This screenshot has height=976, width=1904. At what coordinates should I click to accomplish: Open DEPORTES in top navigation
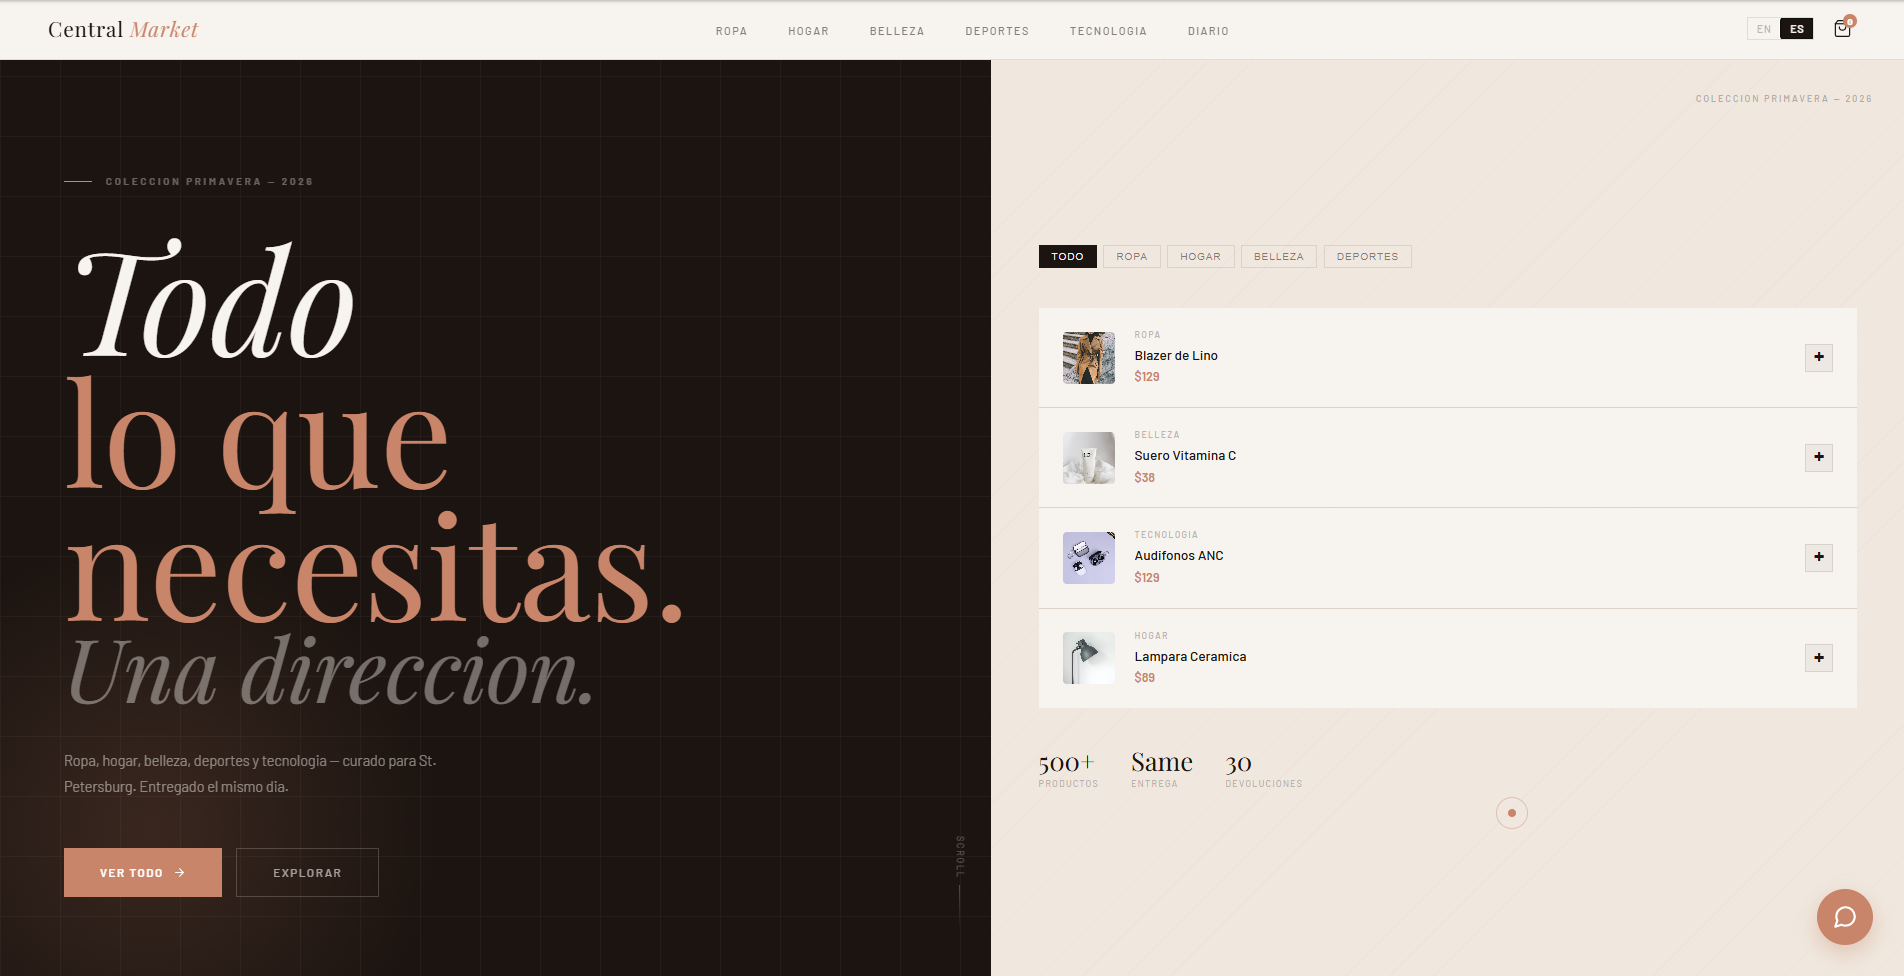tap(997, 31)
